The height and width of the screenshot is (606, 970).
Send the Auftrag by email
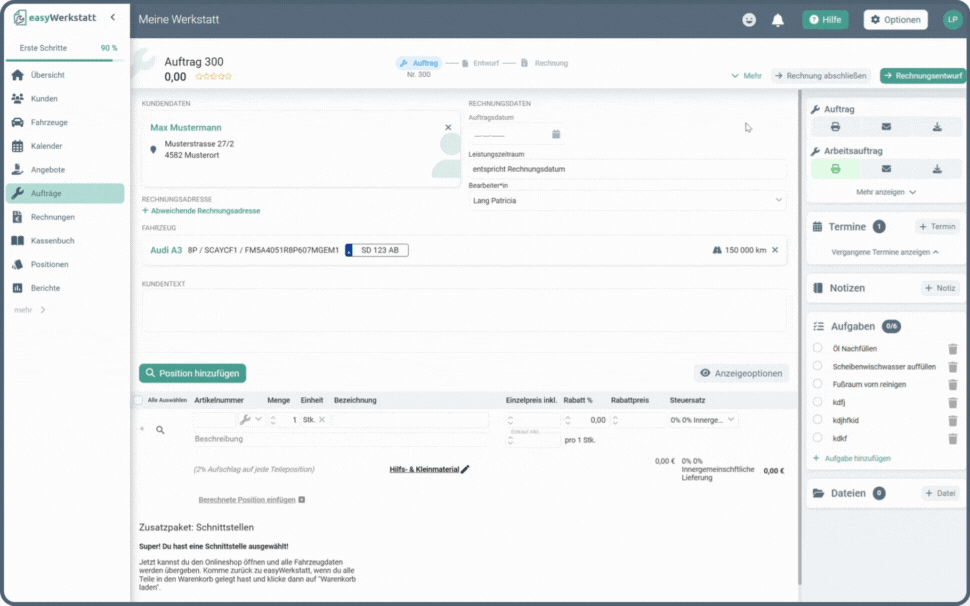[886, 127]
